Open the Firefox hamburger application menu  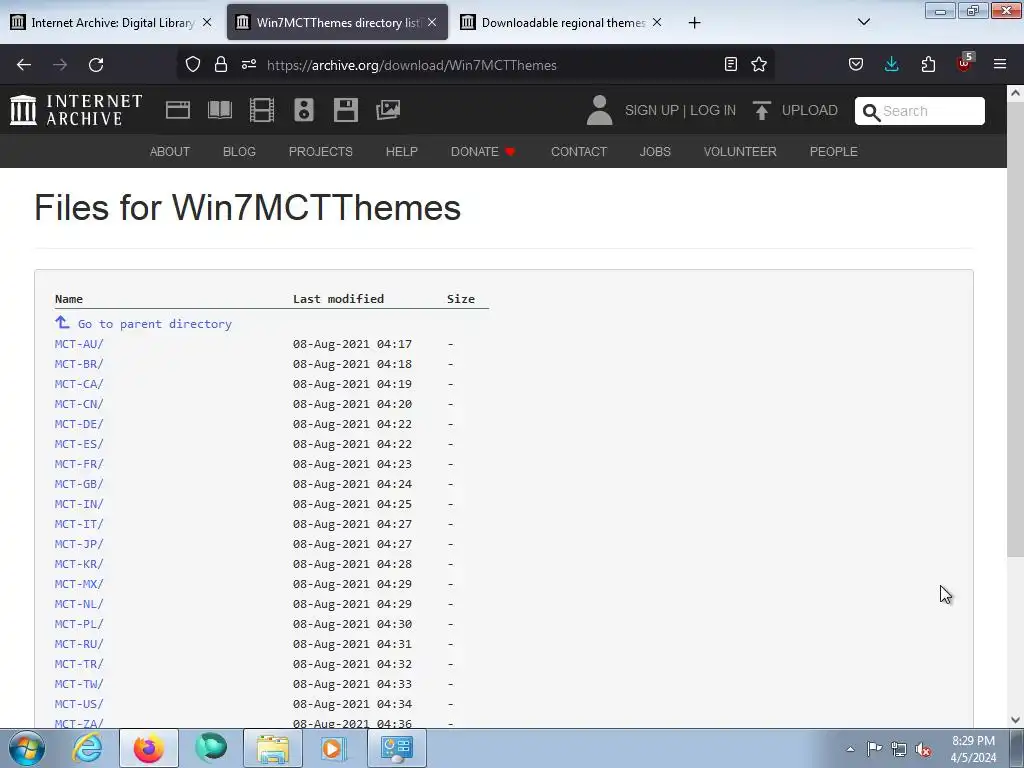pos(1000,64)
